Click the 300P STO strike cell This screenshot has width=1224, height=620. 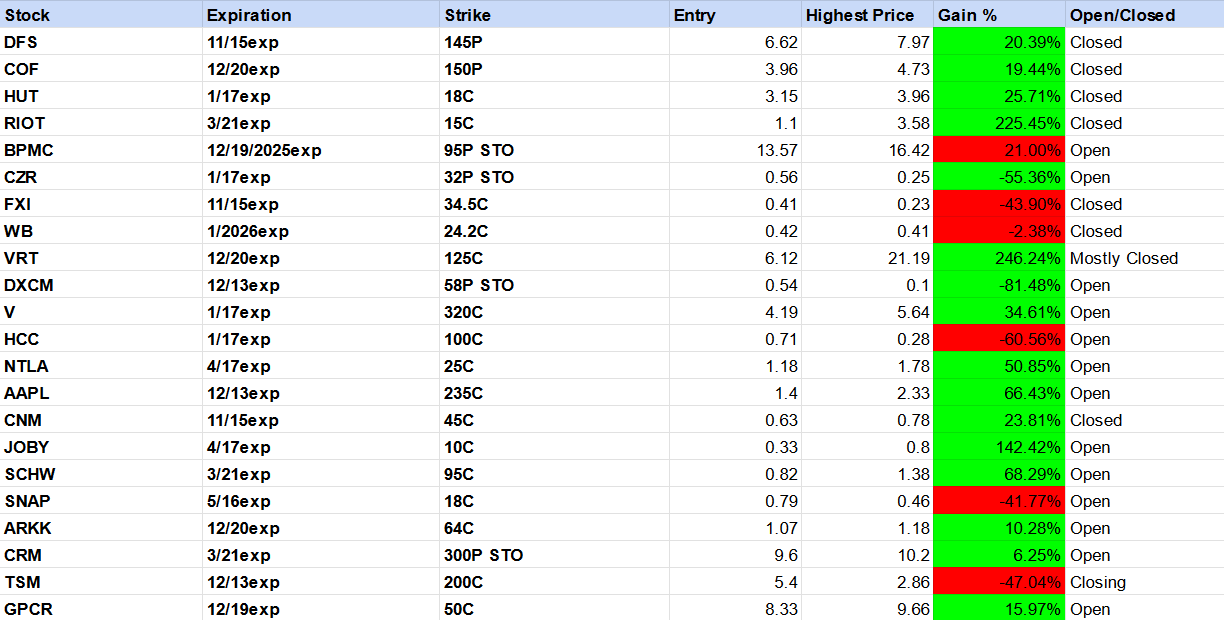coord(555,555)
